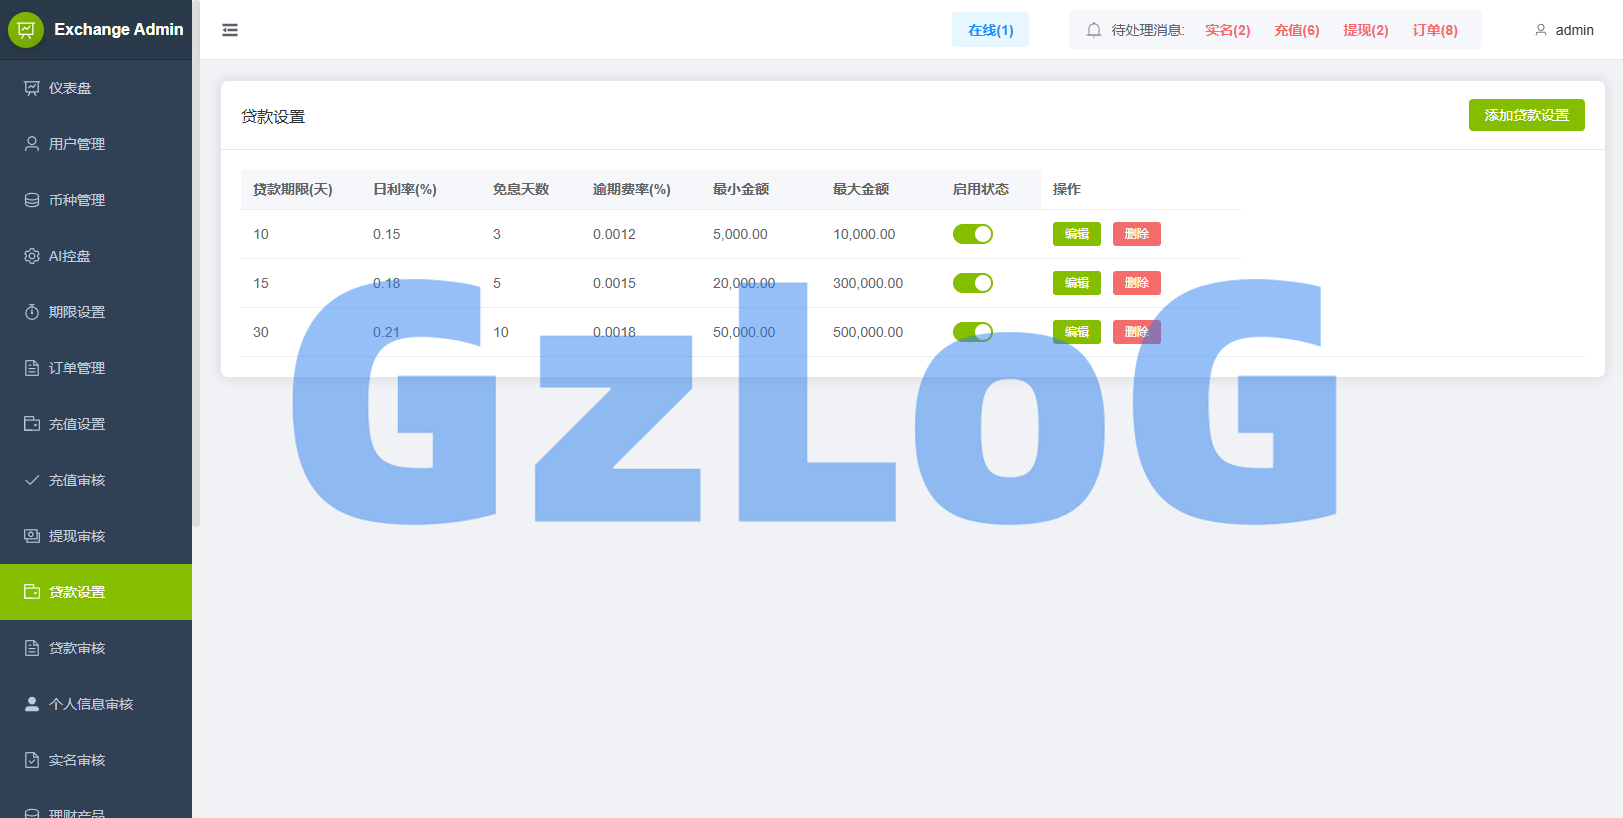Image resolution: width=1623 pixels, height=818 pixels.
Task: Click the 期限设置 clock icon
Action: point(32,312)
